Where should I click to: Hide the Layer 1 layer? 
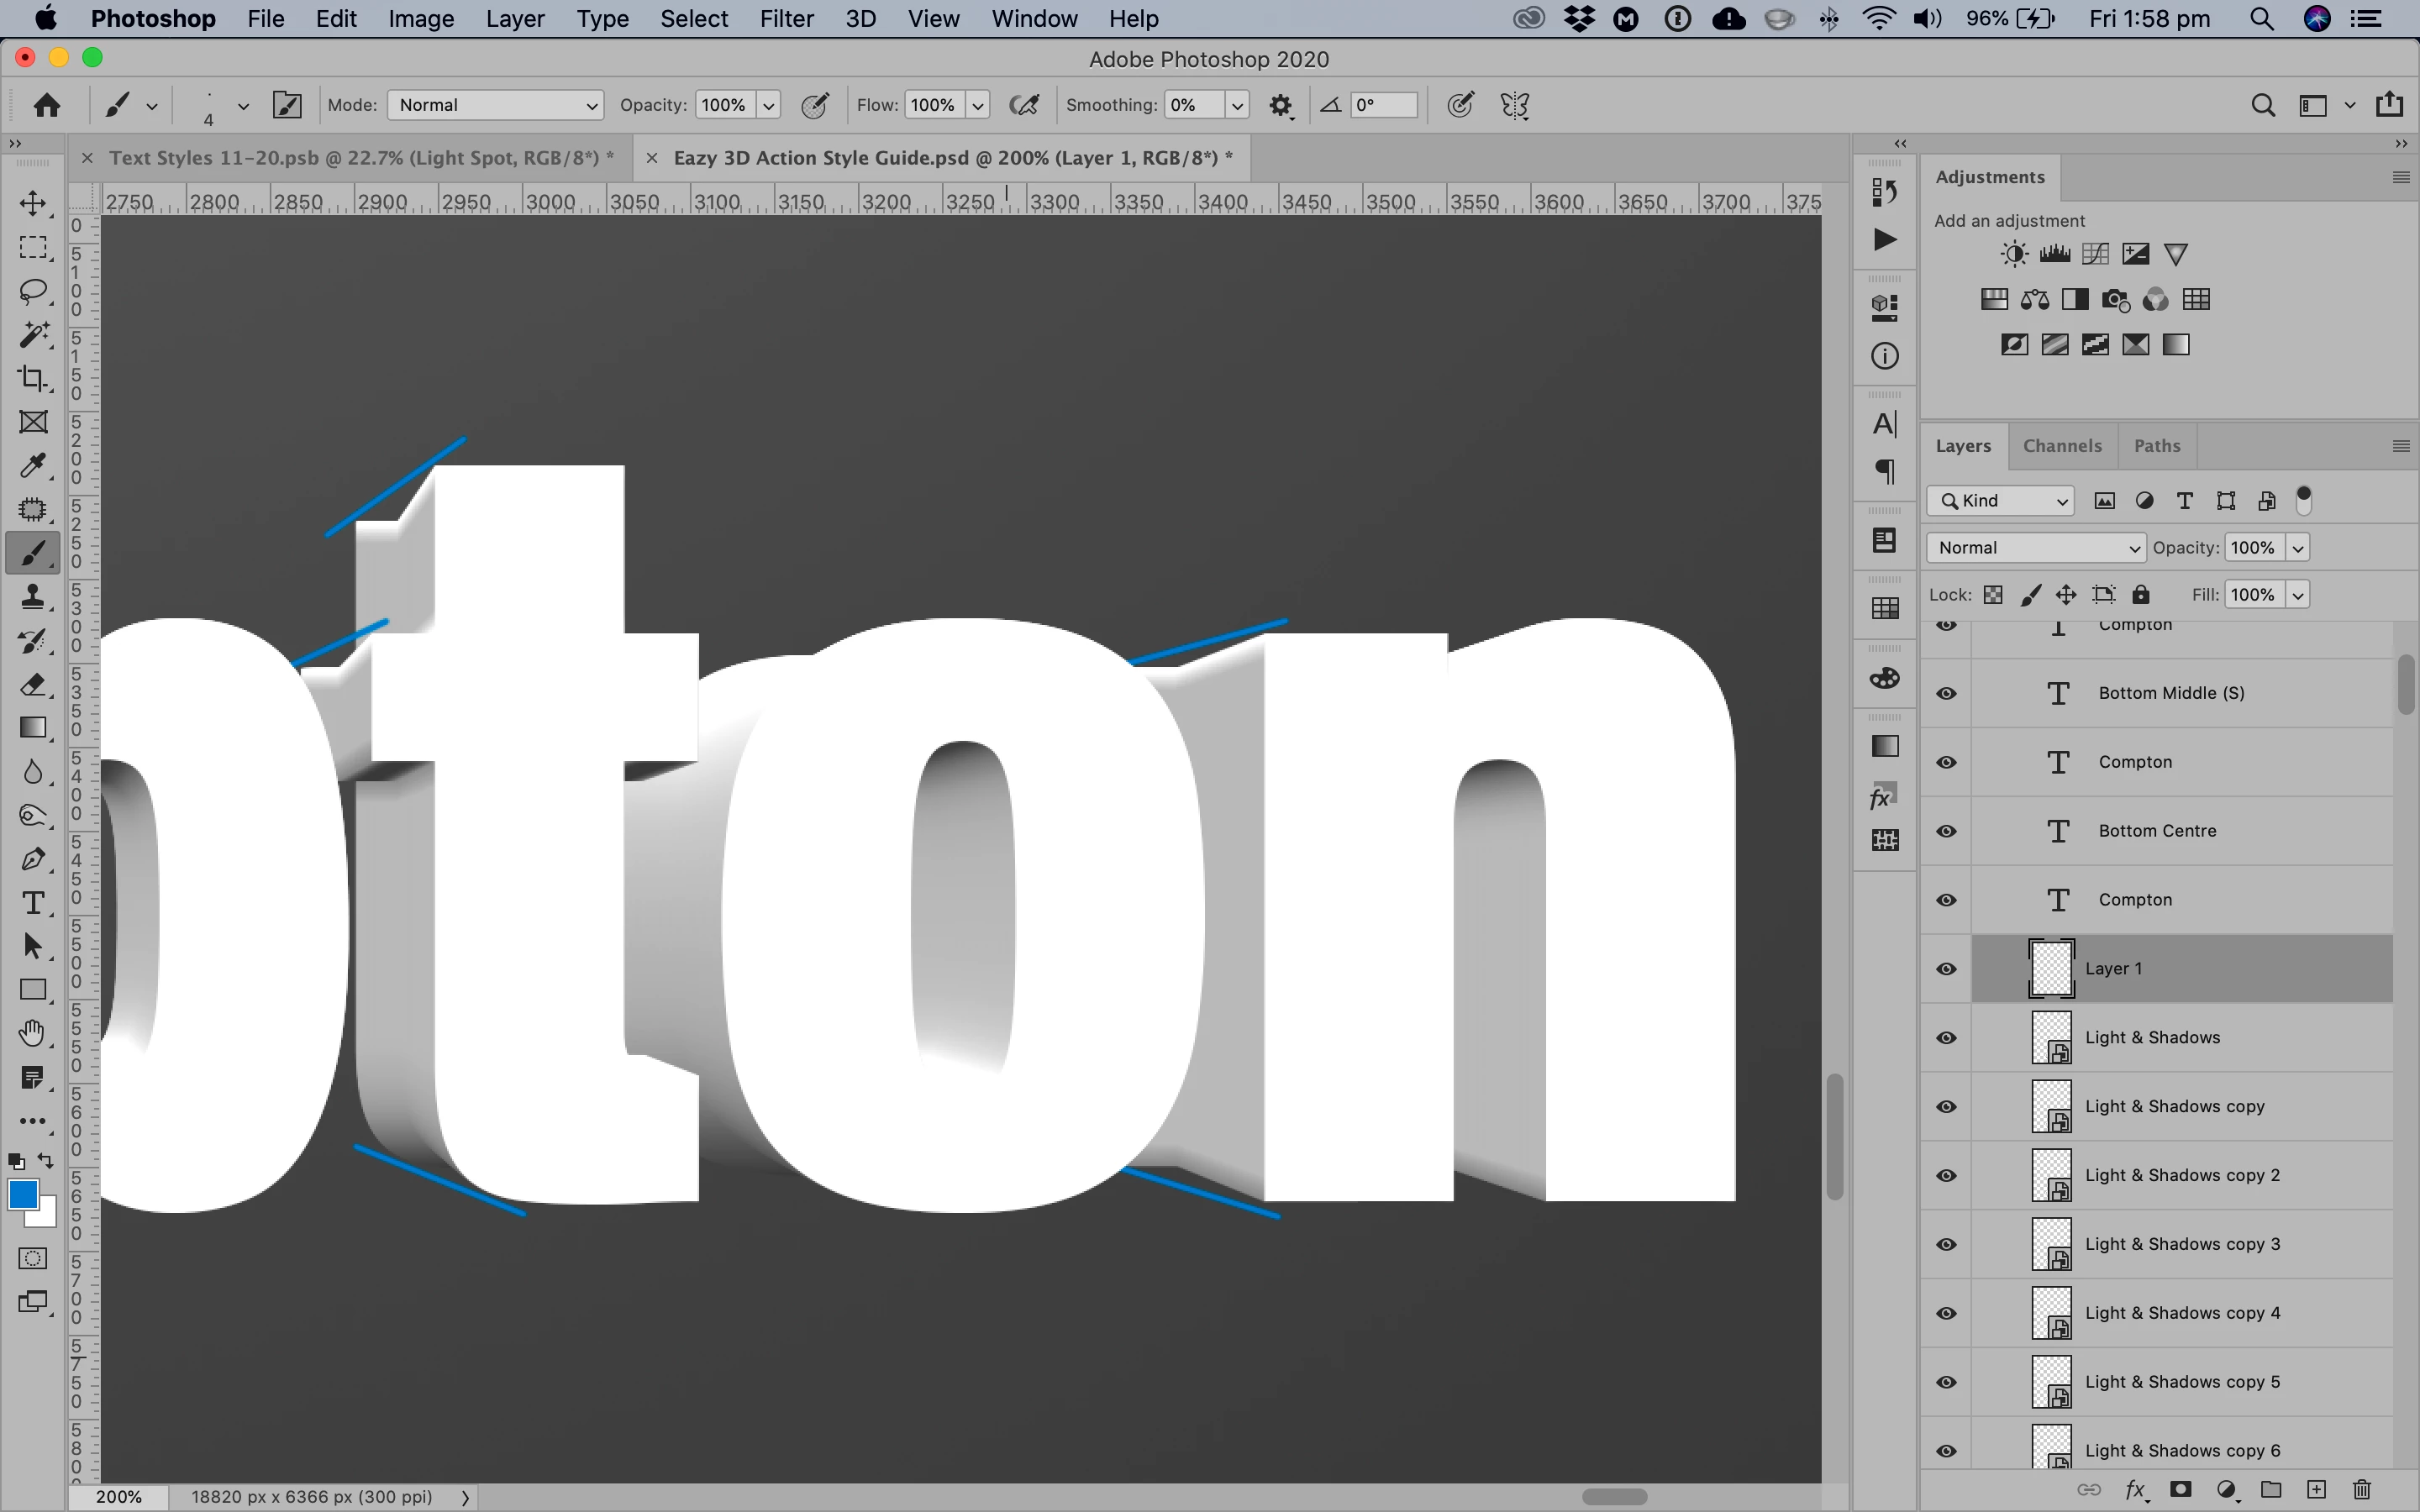pos(1946,969)
